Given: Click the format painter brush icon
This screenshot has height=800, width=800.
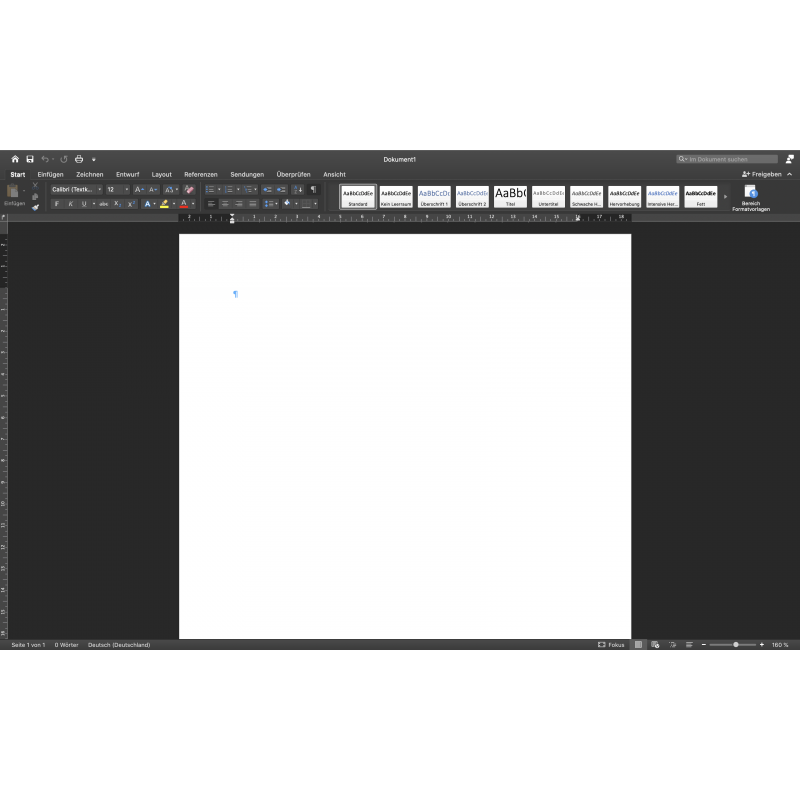Looking at the screenshot, I should click(x=35, y=206).
